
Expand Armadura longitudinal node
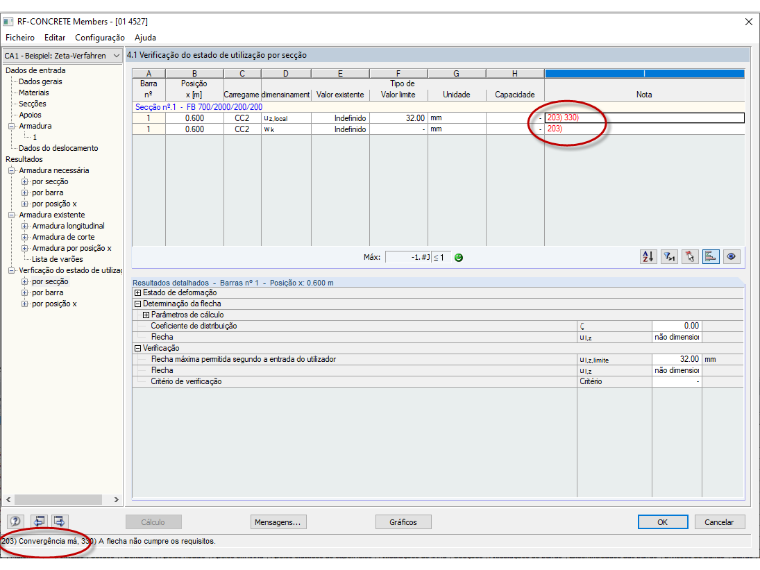pyautogui.click(x=25, y=226)
